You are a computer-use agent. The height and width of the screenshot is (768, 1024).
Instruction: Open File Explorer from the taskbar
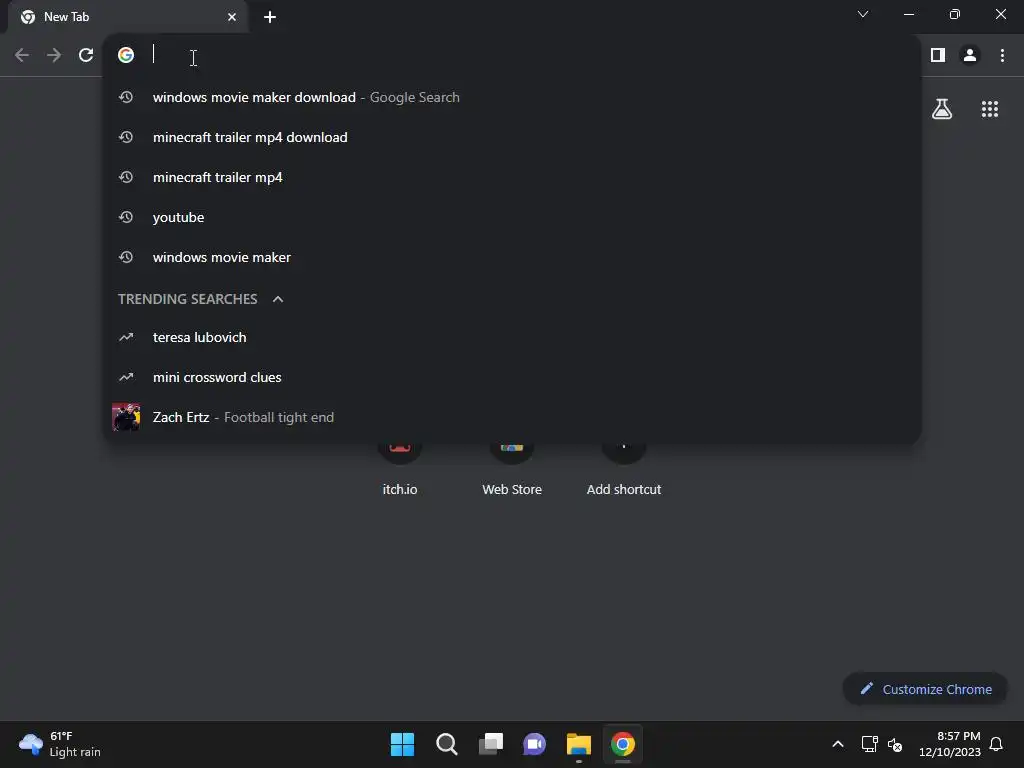coord(579,744)
